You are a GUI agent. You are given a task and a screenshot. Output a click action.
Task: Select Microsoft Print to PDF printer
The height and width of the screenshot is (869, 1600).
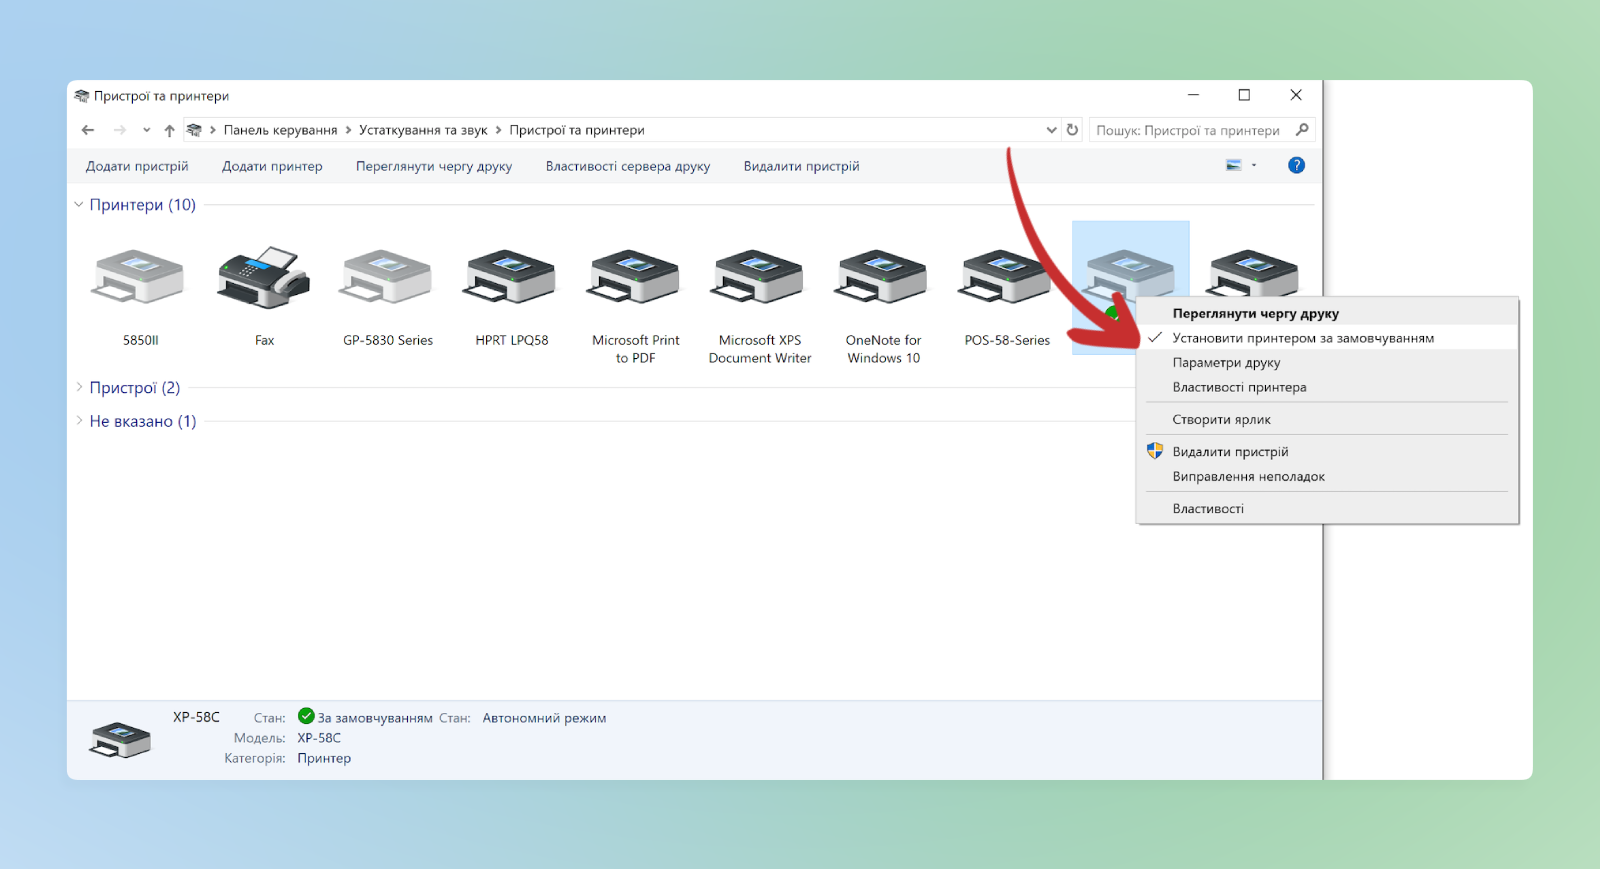[x=635, y=279]
